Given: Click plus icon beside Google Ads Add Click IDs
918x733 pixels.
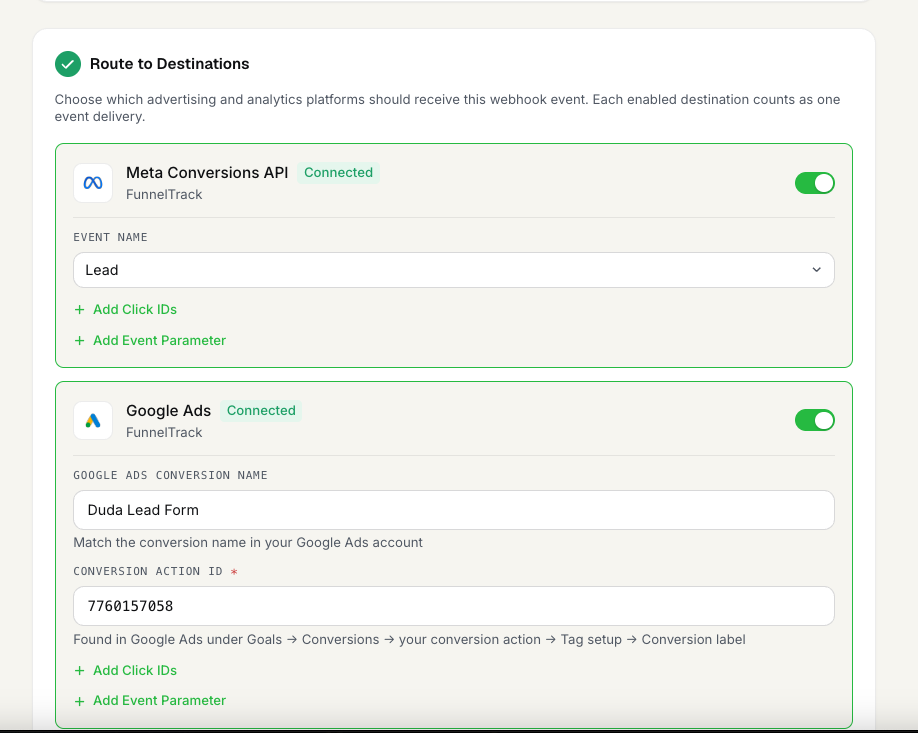Looking at the screenshot, I should [80, 671].
